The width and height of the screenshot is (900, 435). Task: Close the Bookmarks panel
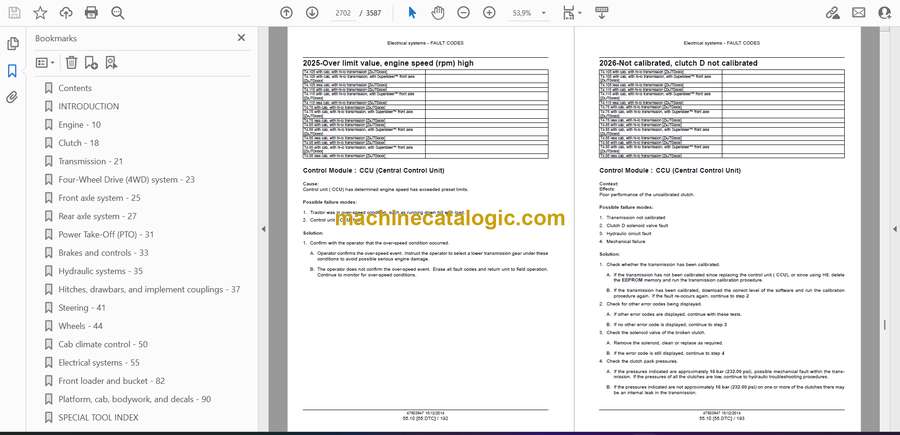pos(241,38)
